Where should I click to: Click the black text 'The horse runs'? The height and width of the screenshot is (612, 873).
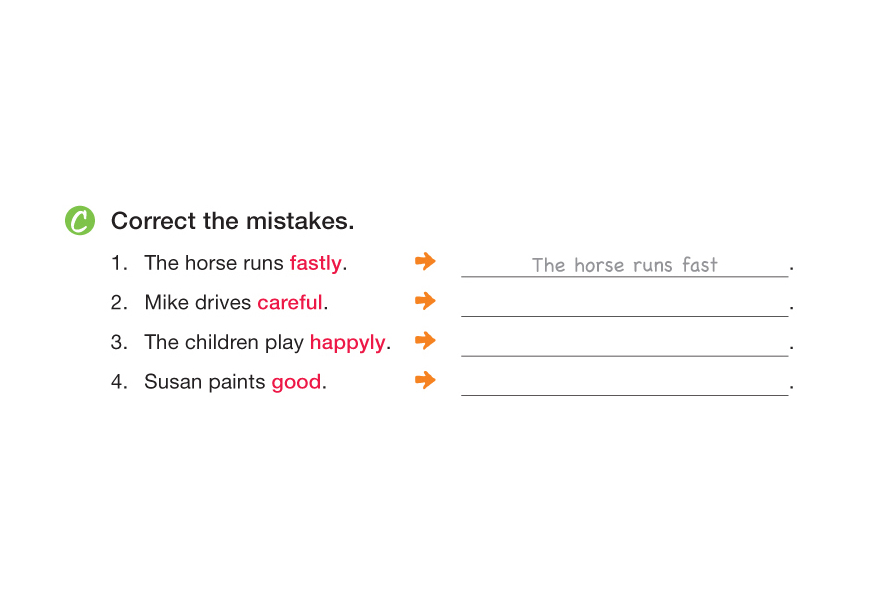(214, 263)
